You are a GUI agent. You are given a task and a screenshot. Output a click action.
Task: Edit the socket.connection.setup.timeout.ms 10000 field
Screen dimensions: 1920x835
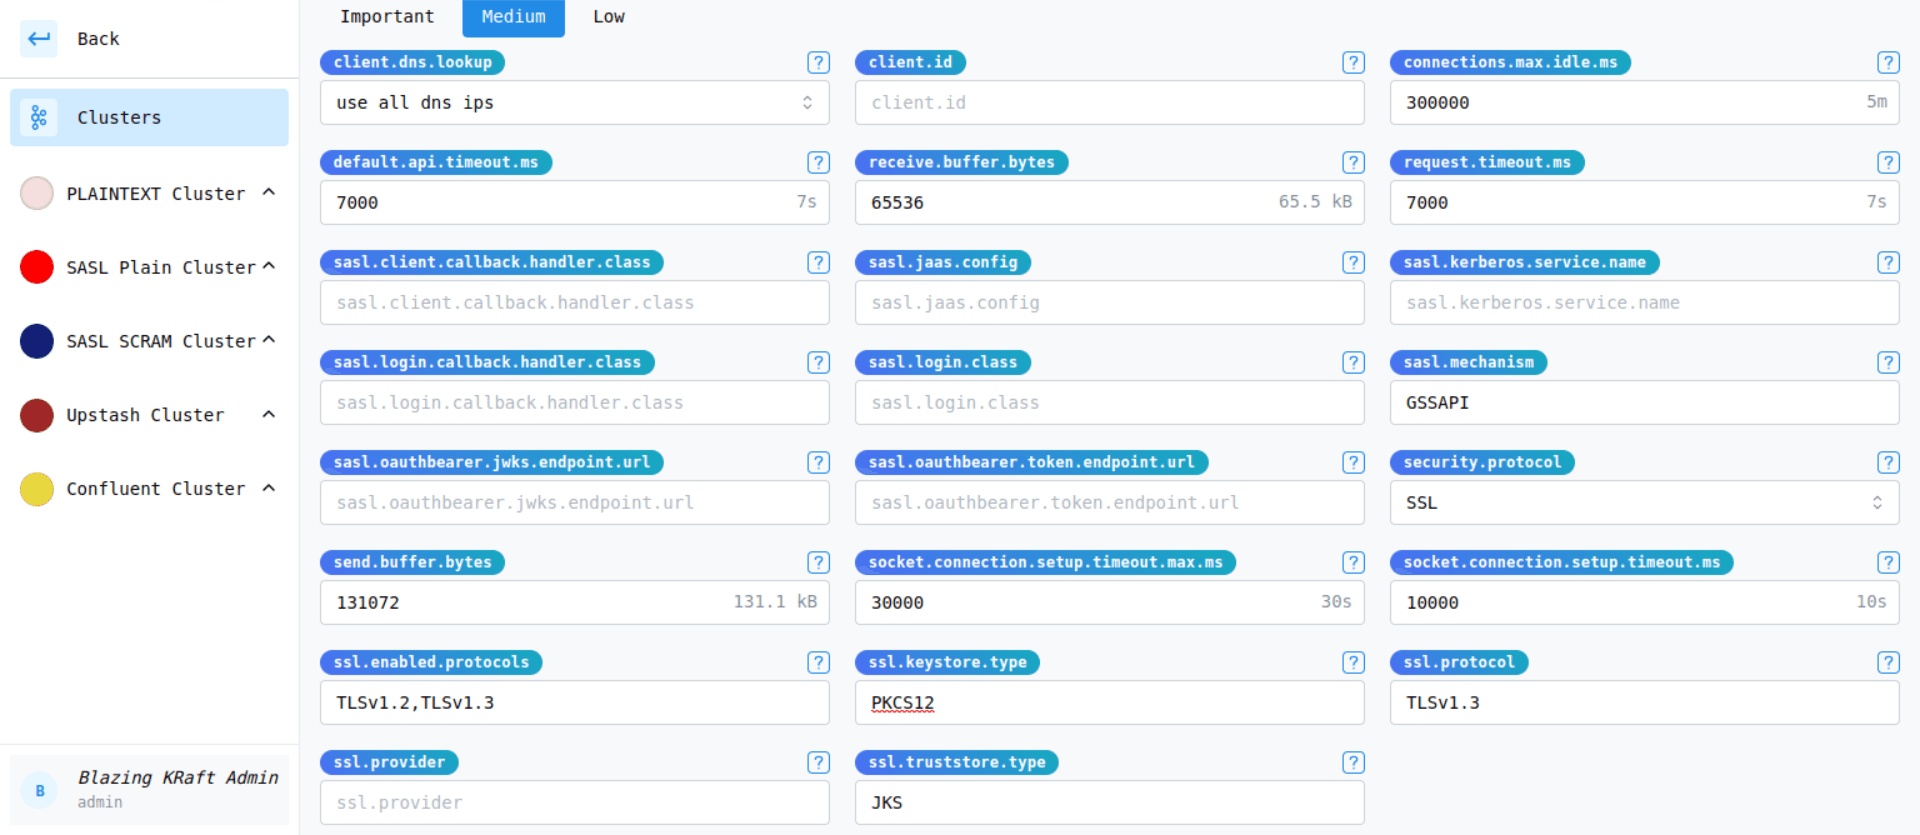1645,602
